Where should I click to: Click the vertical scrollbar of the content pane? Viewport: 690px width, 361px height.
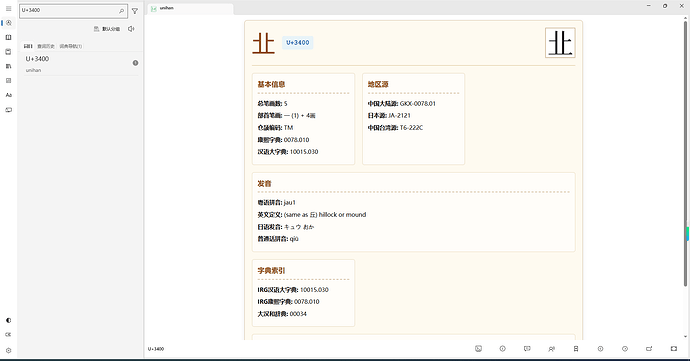[685, 153]
